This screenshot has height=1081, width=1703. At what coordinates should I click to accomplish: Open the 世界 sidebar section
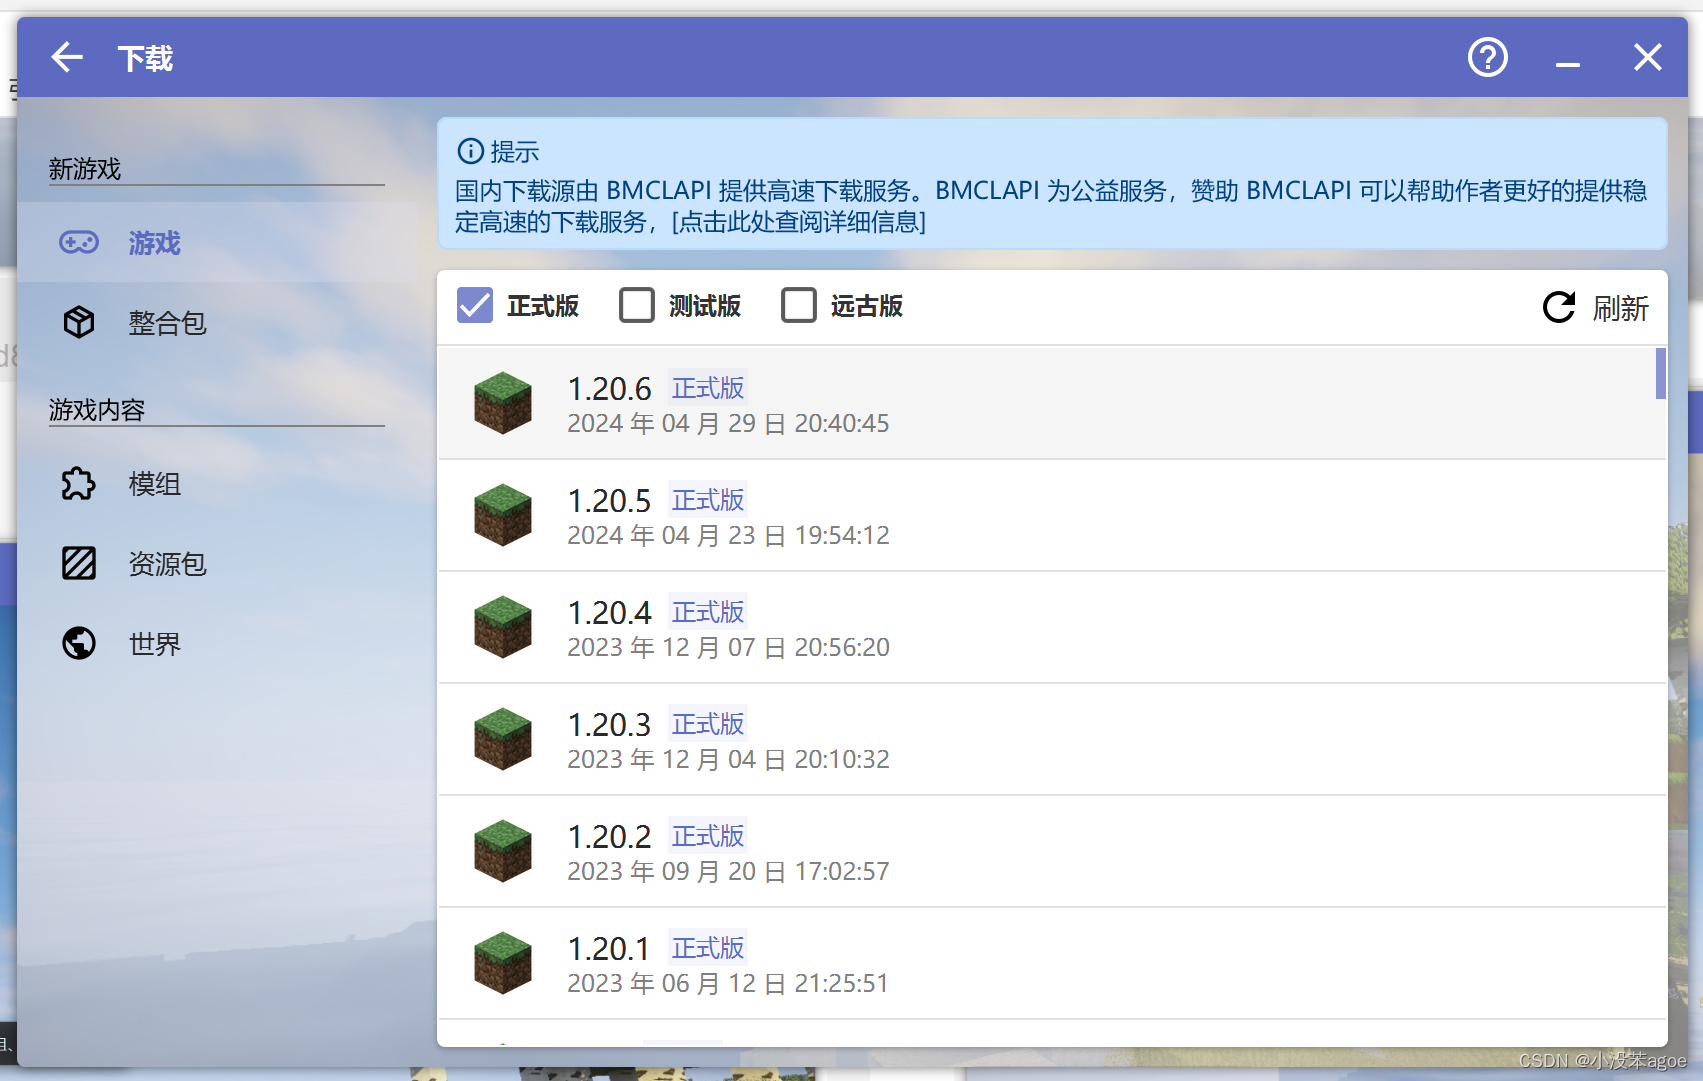[218, 643]
